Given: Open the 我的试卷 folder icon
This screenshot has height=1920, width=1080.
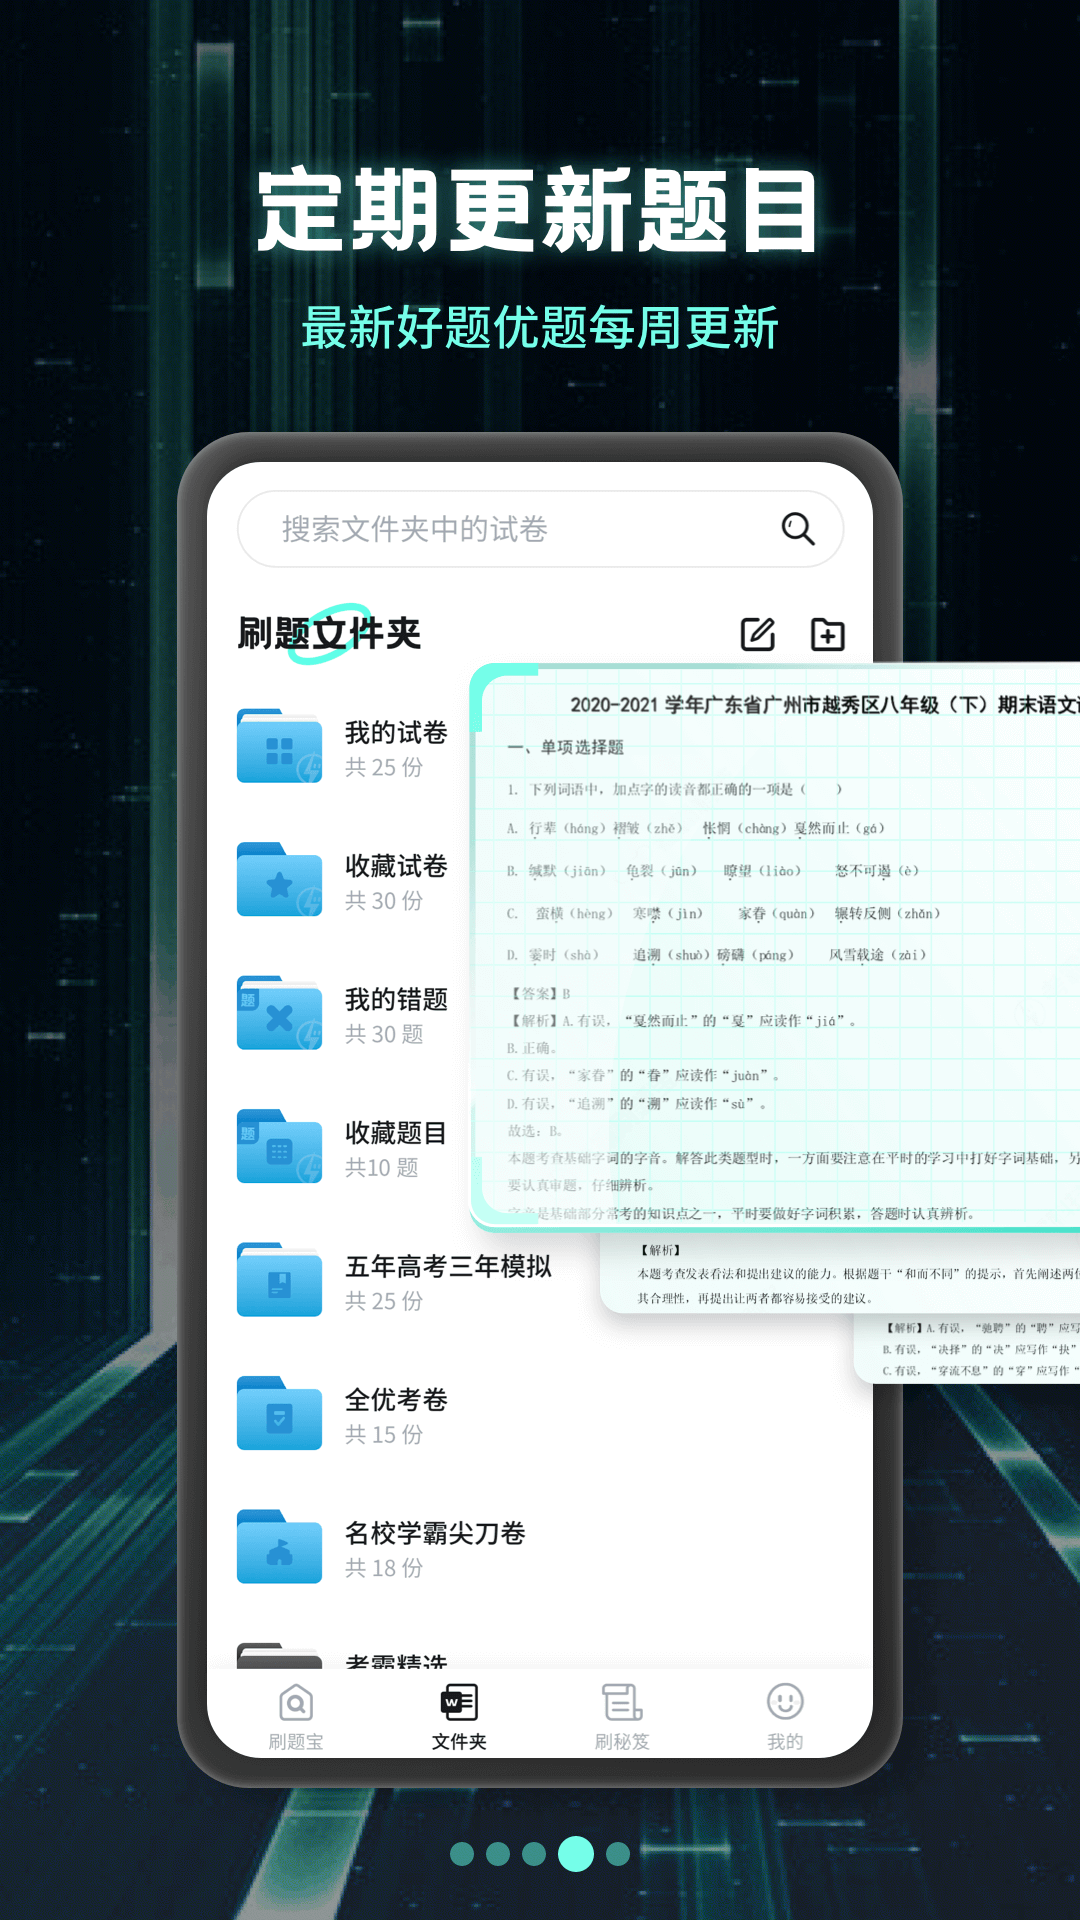Looking at the screenshot, I should 279,747.
